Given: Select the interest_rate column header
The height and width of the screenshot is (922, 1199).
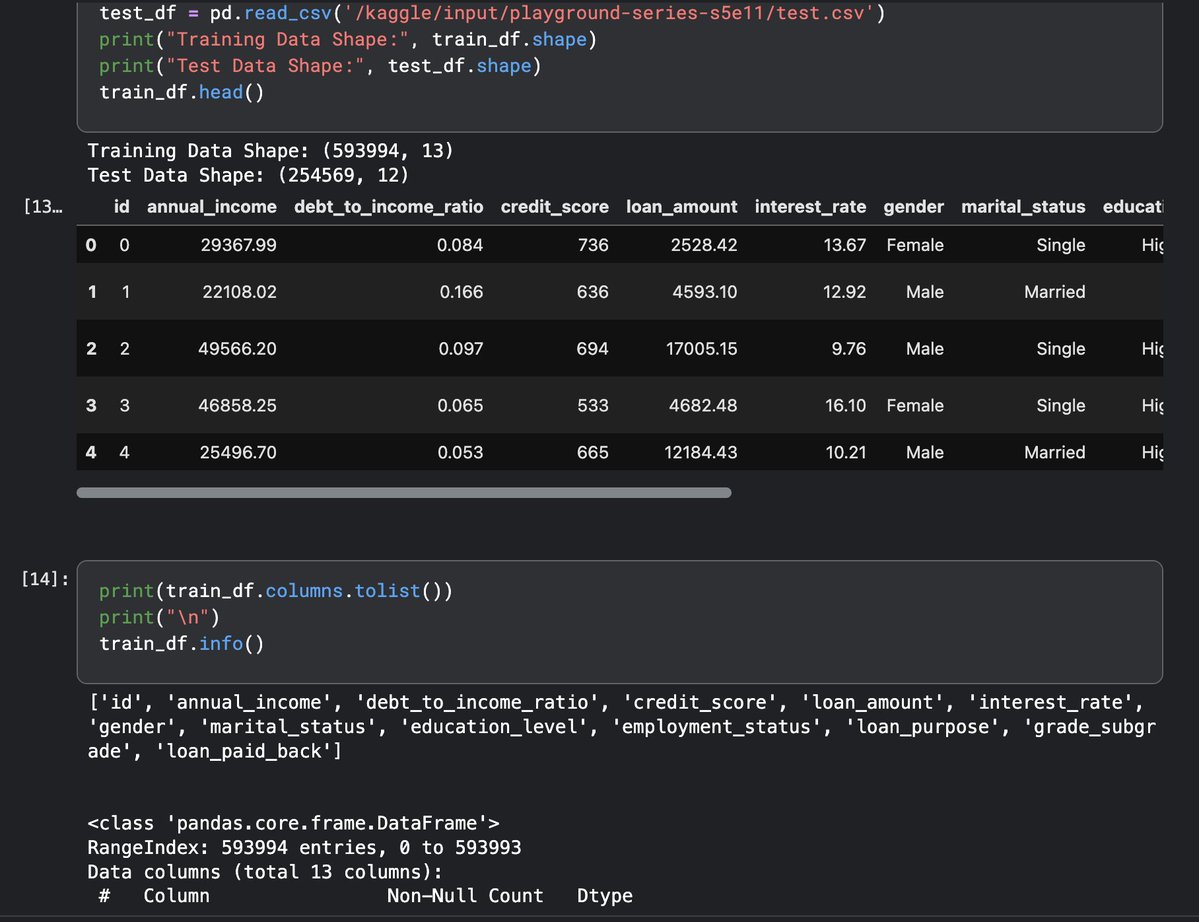Looking at the screenshot, I should (x=810, y=207).
